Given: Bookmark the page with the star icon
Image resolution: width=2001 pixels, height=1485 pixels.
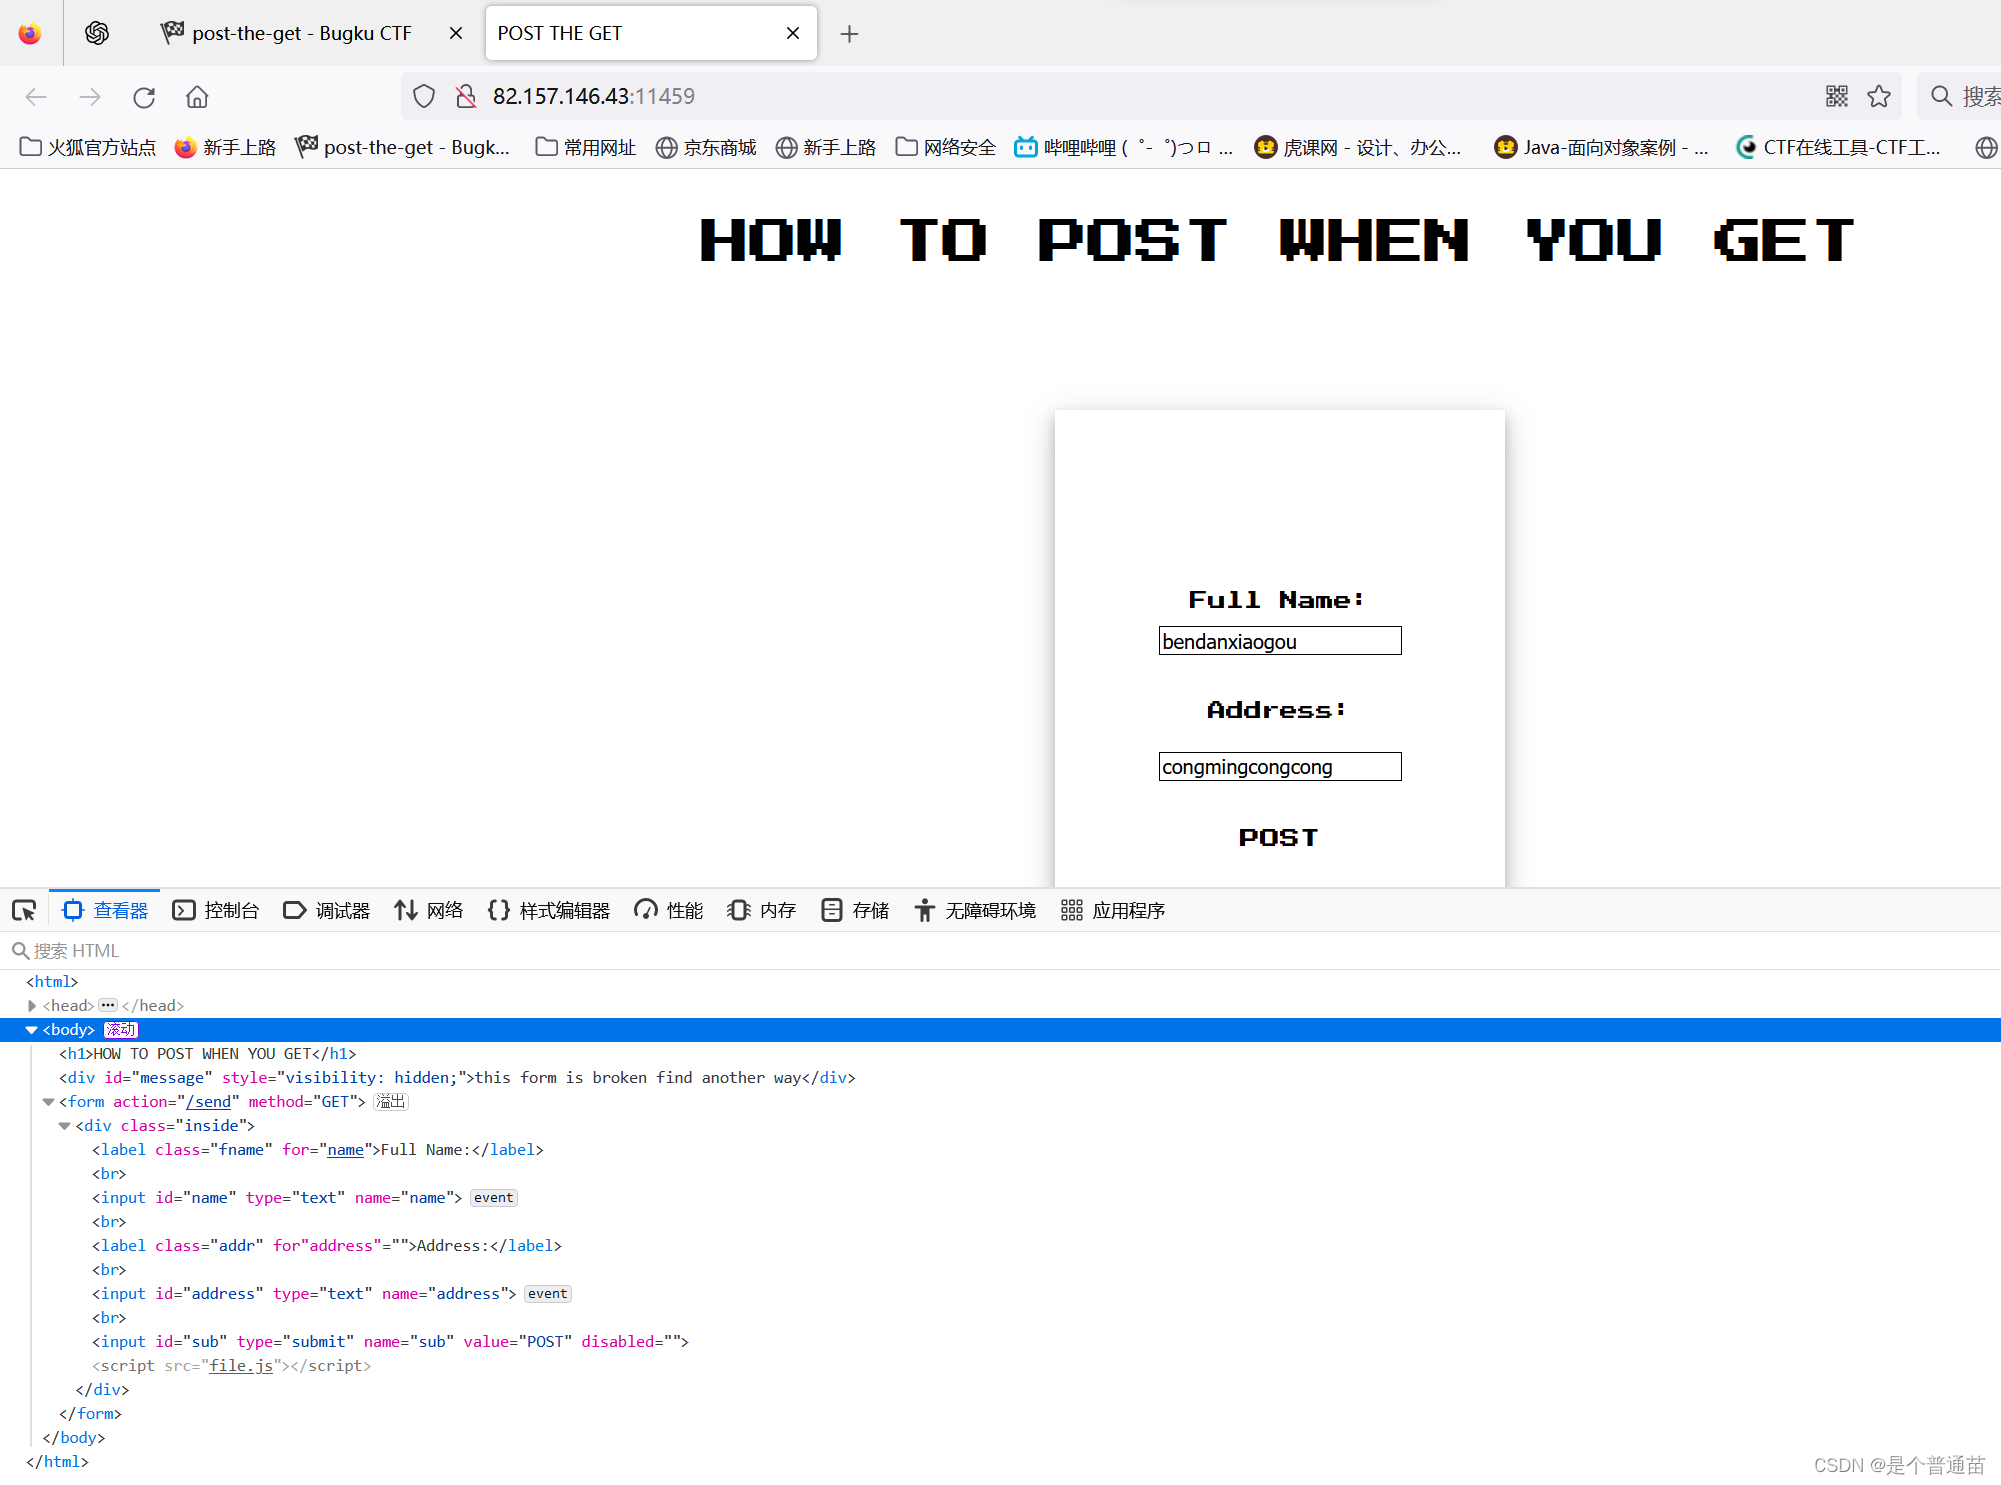Looking at the screenshot, I should pos(1879,96).
